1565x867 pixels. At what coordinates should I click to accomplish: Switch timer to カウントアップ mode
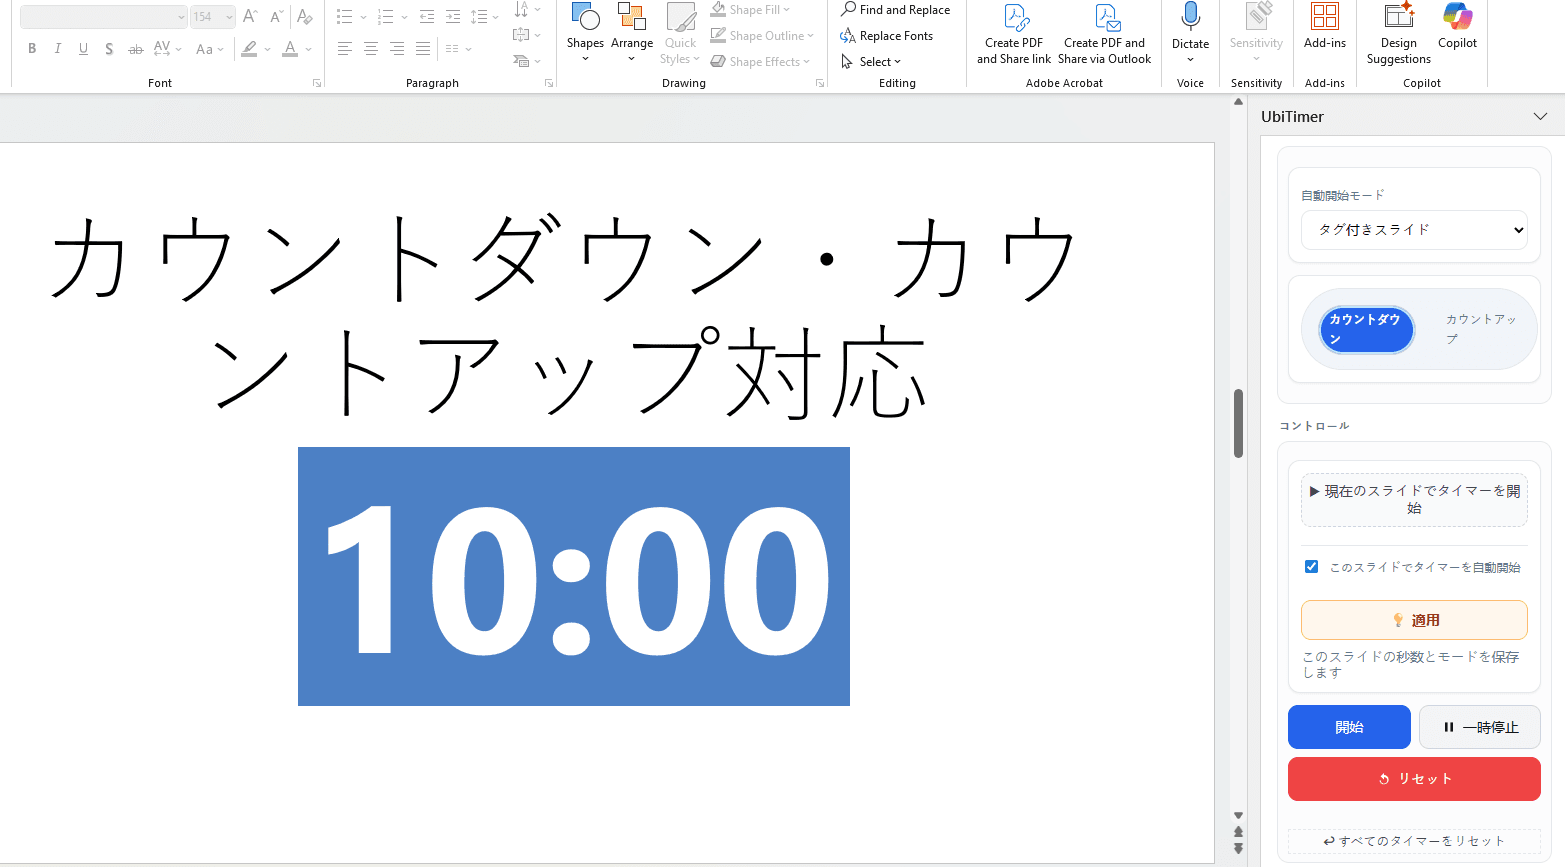point(1479,328)
